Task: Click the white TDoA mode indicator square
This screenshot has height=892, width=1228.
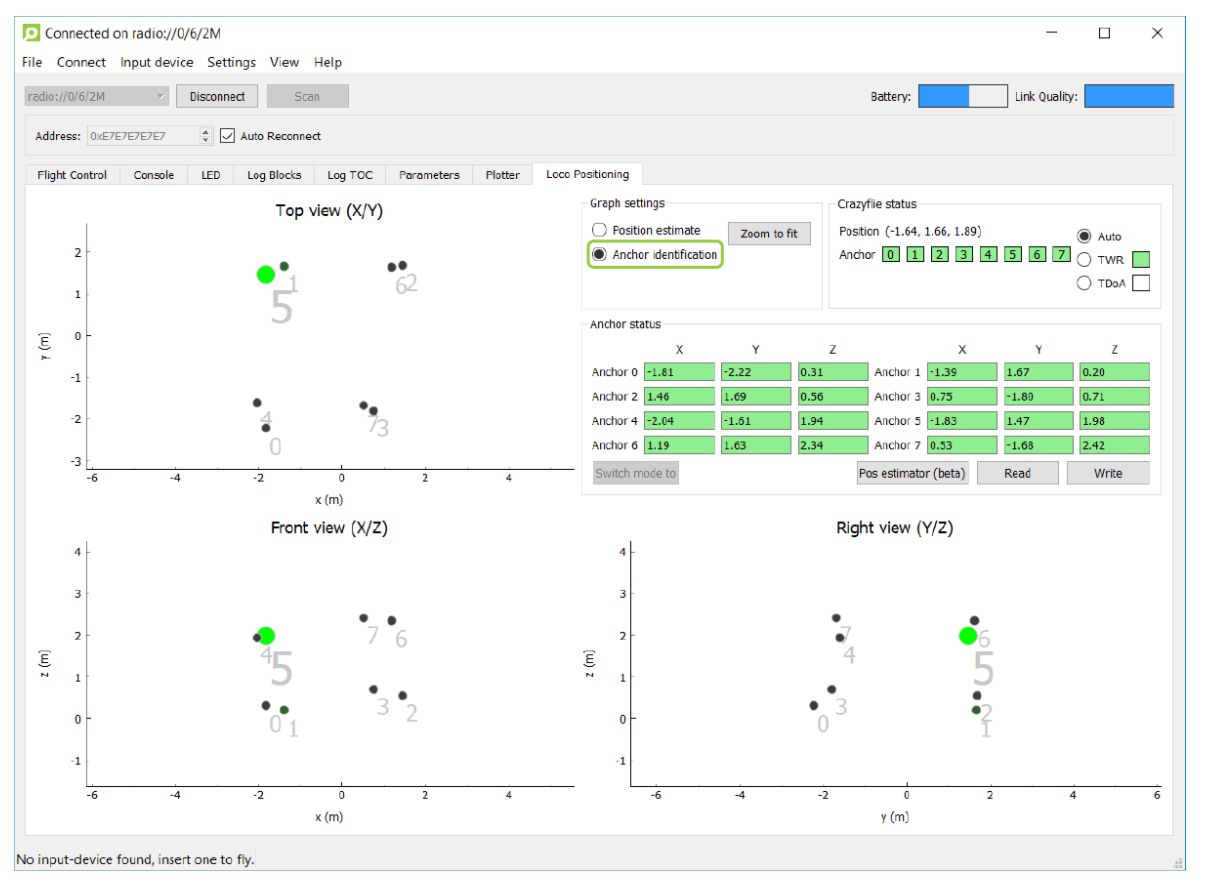Action: [x=1140, y=283]
